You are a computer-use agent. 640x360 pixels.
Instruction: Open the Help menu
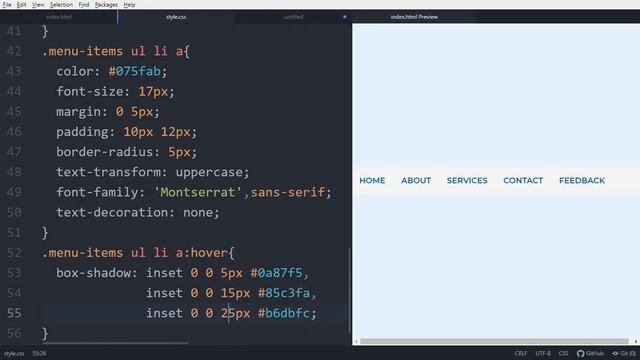tap(129, 5)
